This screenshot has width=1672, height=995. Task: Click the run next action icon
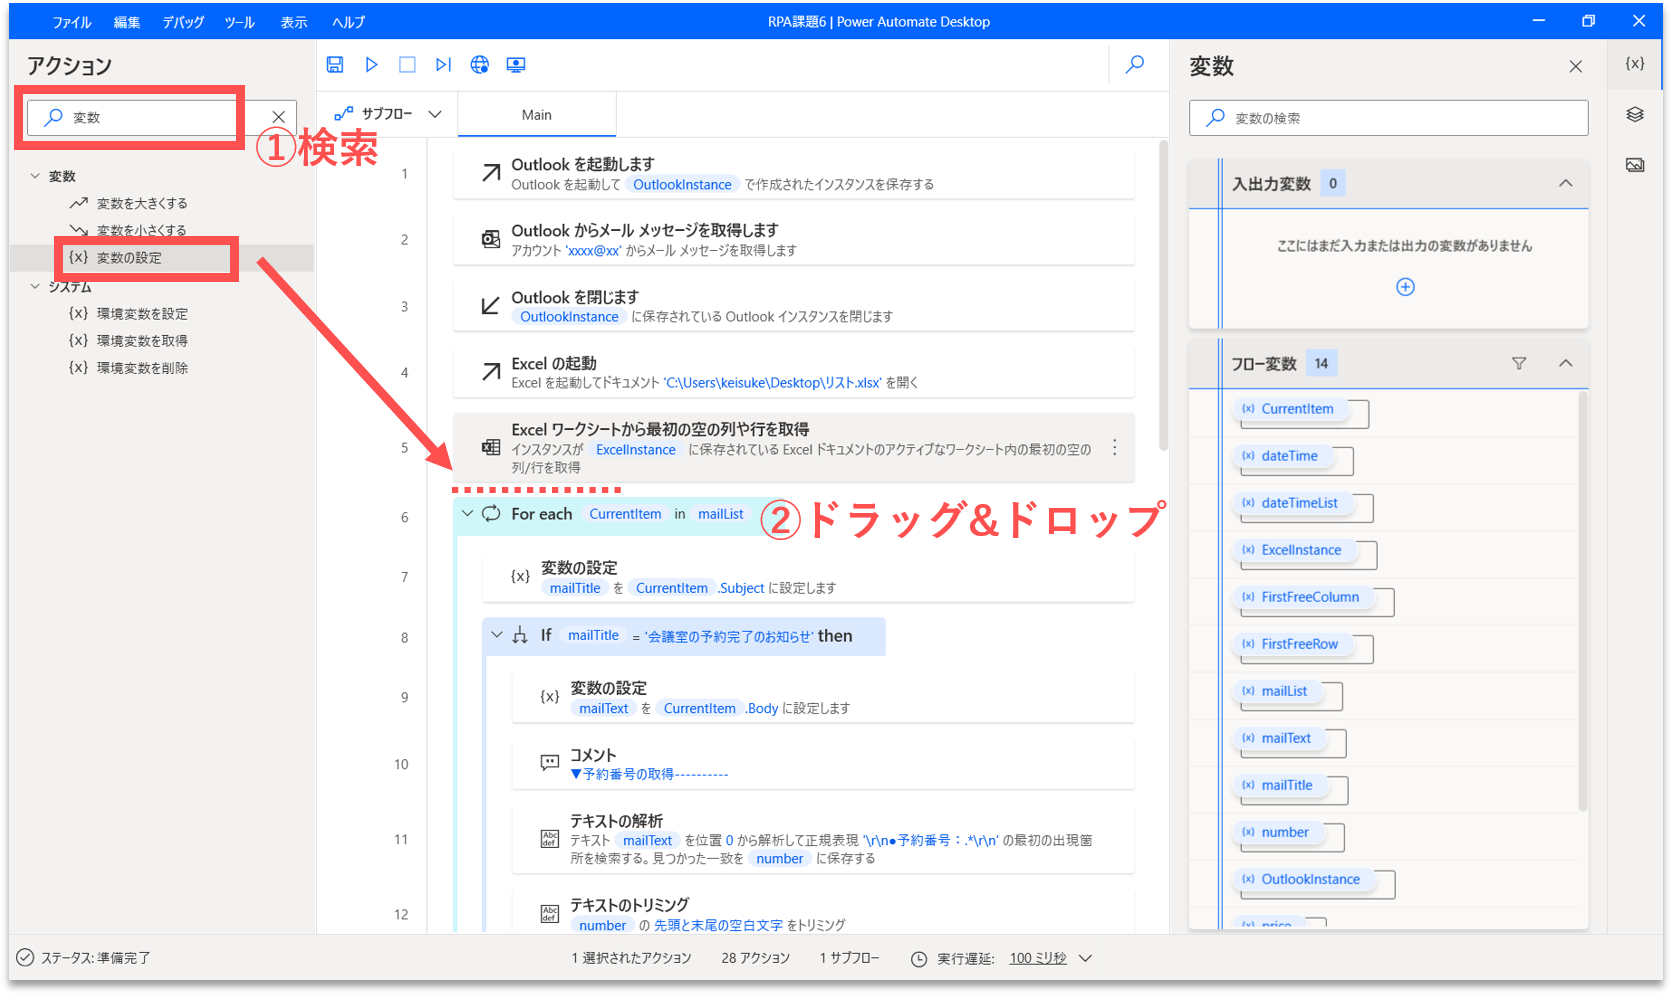click(x=443, y=65)
